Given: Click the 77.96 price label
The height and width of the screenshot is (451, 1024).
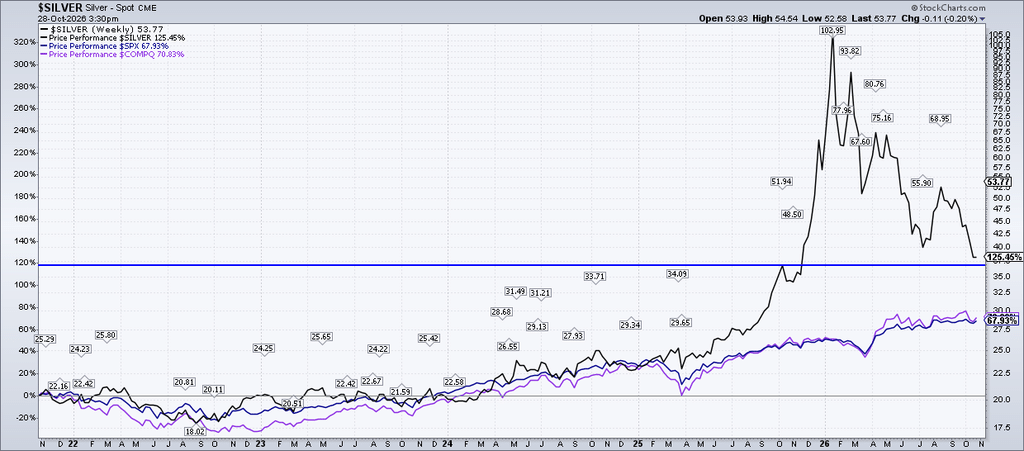Looking at the screenshot, I should pos(842,110).
